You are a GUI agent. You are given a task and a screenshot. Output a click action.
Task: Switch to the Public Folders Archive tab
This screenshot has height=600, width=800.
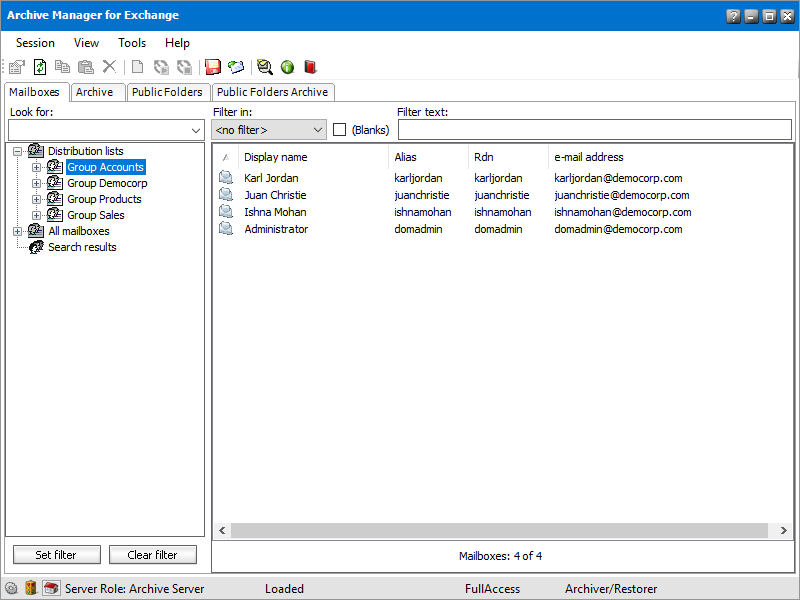(x=272, y=92)
